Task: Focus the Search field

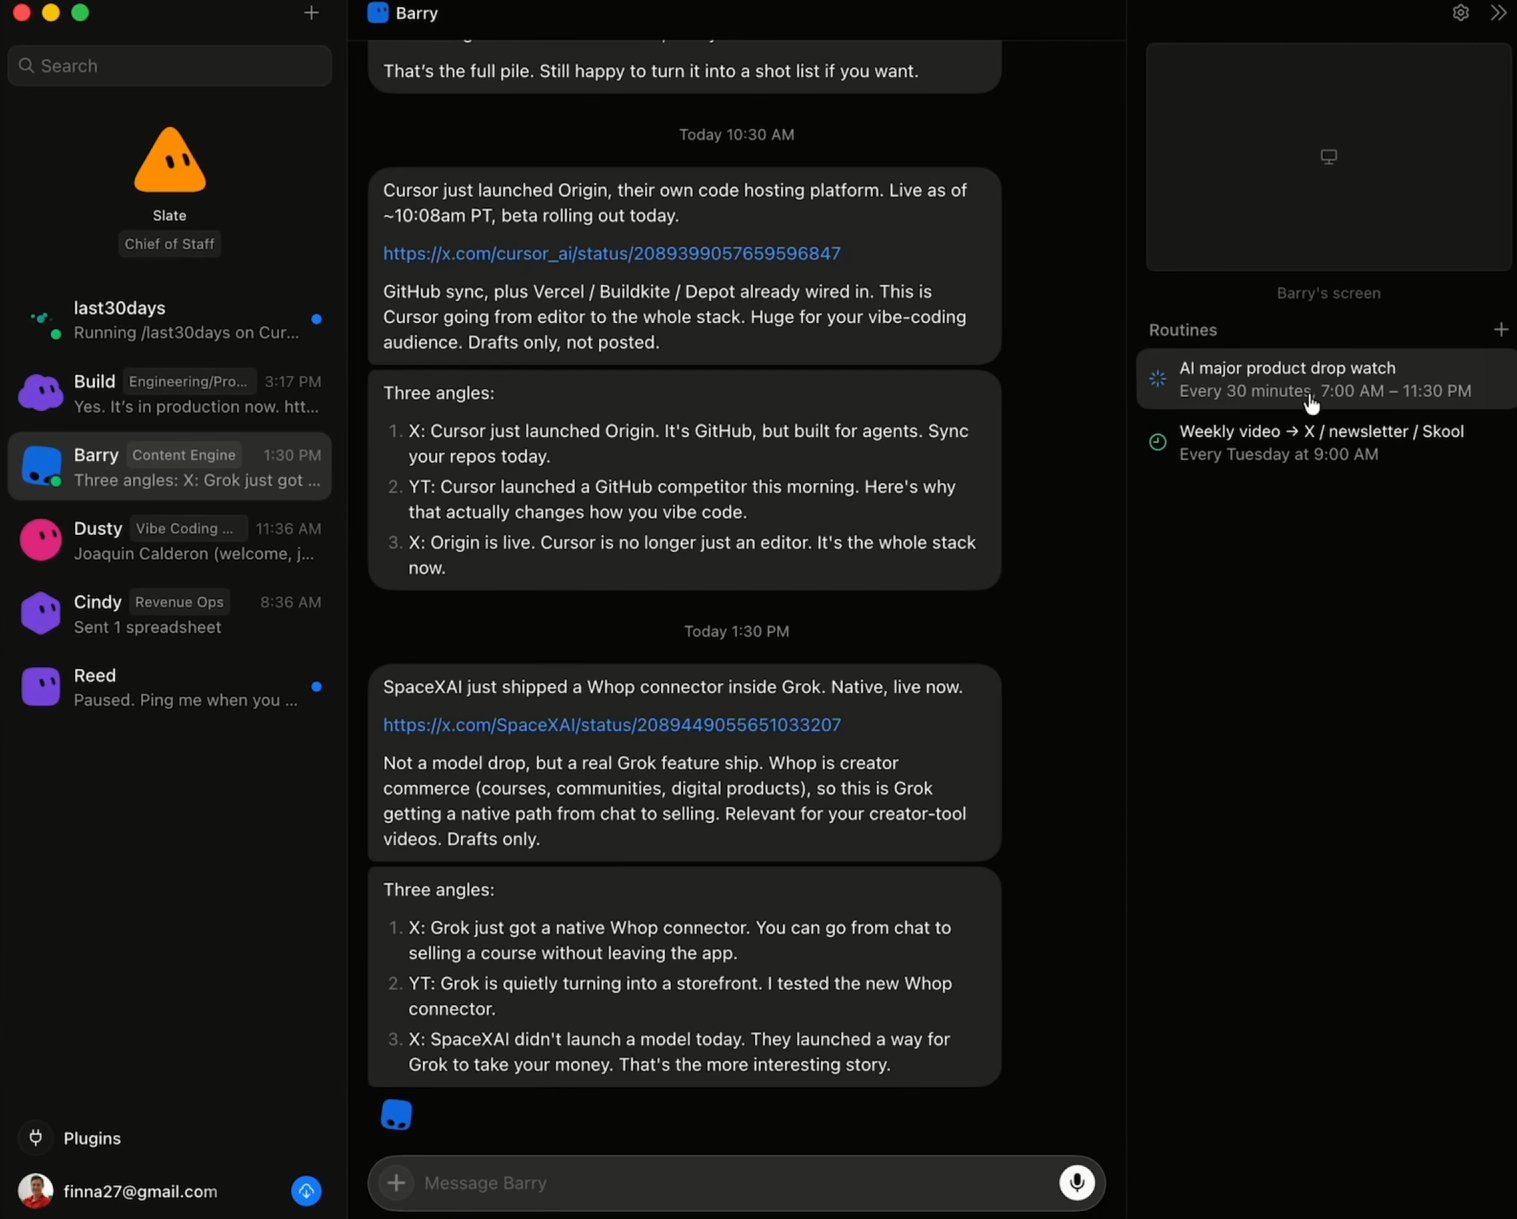Action: [x=170, y=66]
